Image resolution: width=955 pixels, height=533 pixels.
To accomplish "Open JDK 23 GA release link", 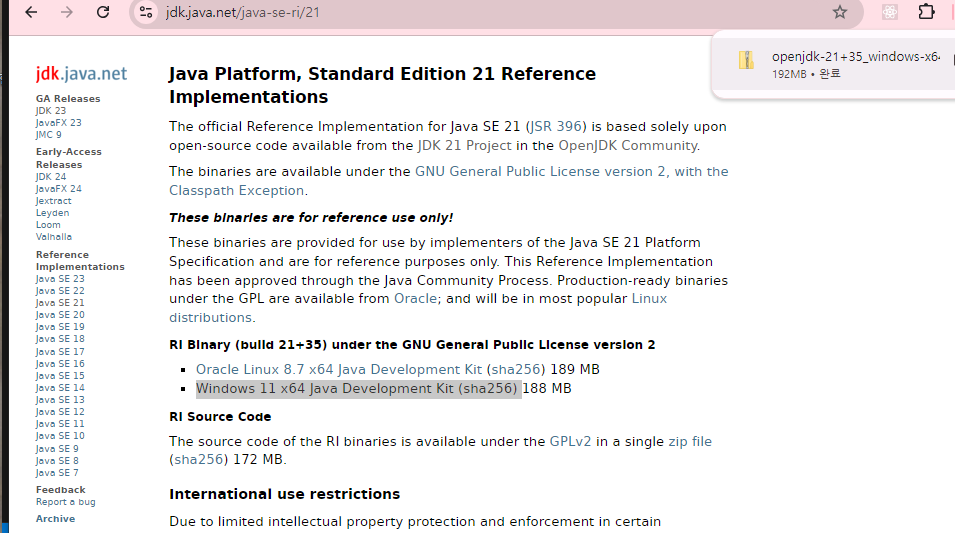I will click(x=51, y=111).
